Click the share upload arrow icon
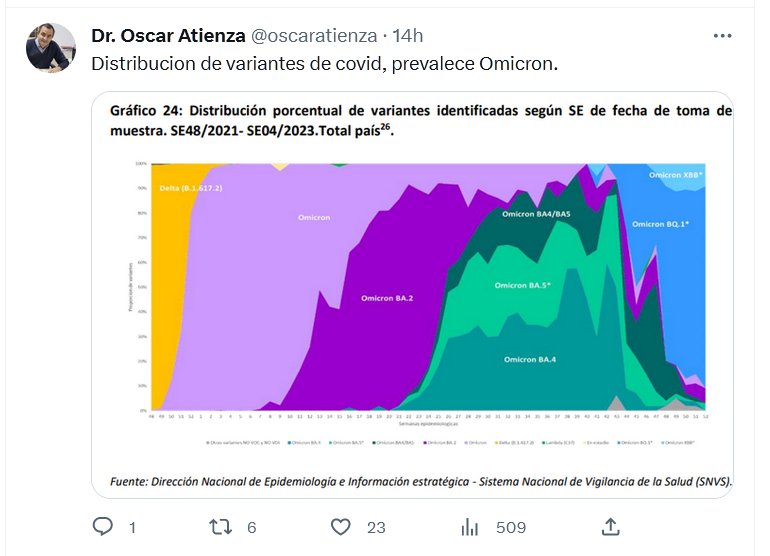 [610, 526]
